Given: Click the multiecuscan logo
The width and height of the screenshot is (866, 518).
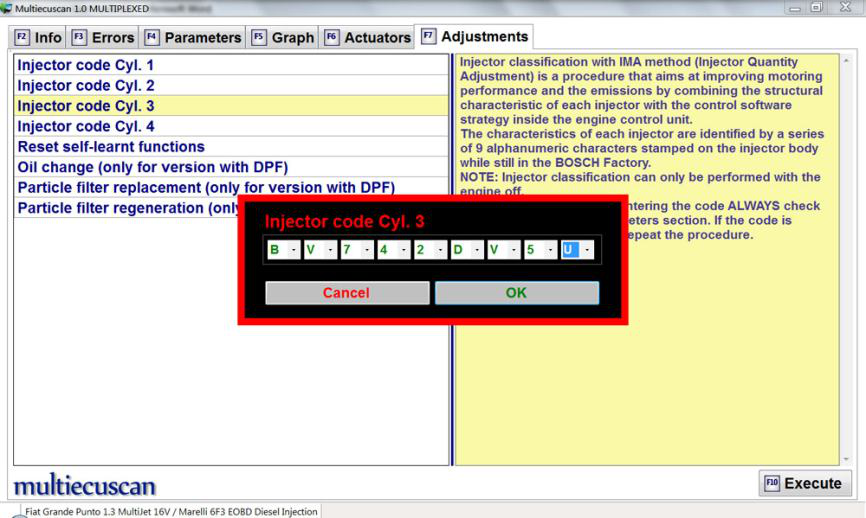Looking at the screenshot, I should click(x=84, y=486).
